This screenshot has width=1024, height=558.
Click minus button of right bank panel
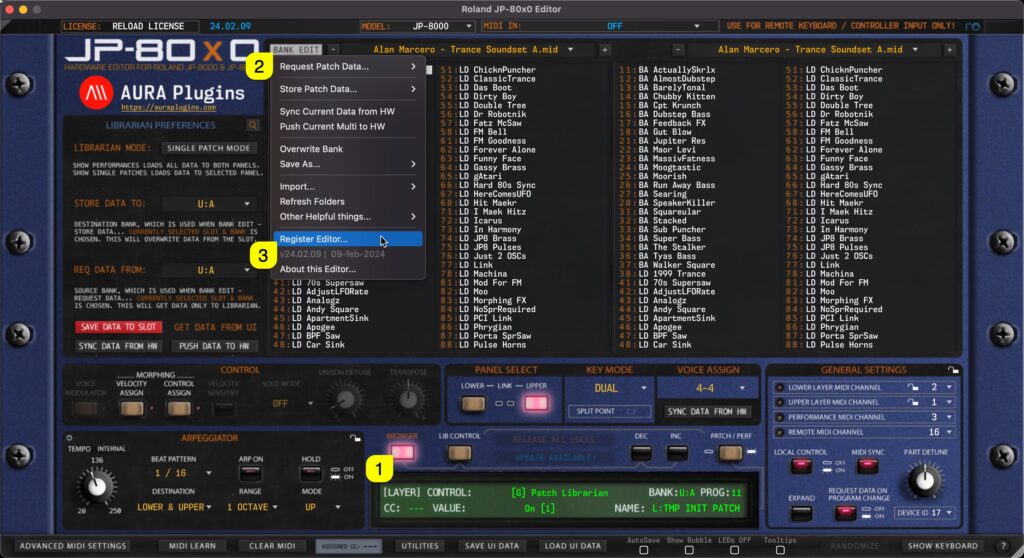tap(678, 50)
